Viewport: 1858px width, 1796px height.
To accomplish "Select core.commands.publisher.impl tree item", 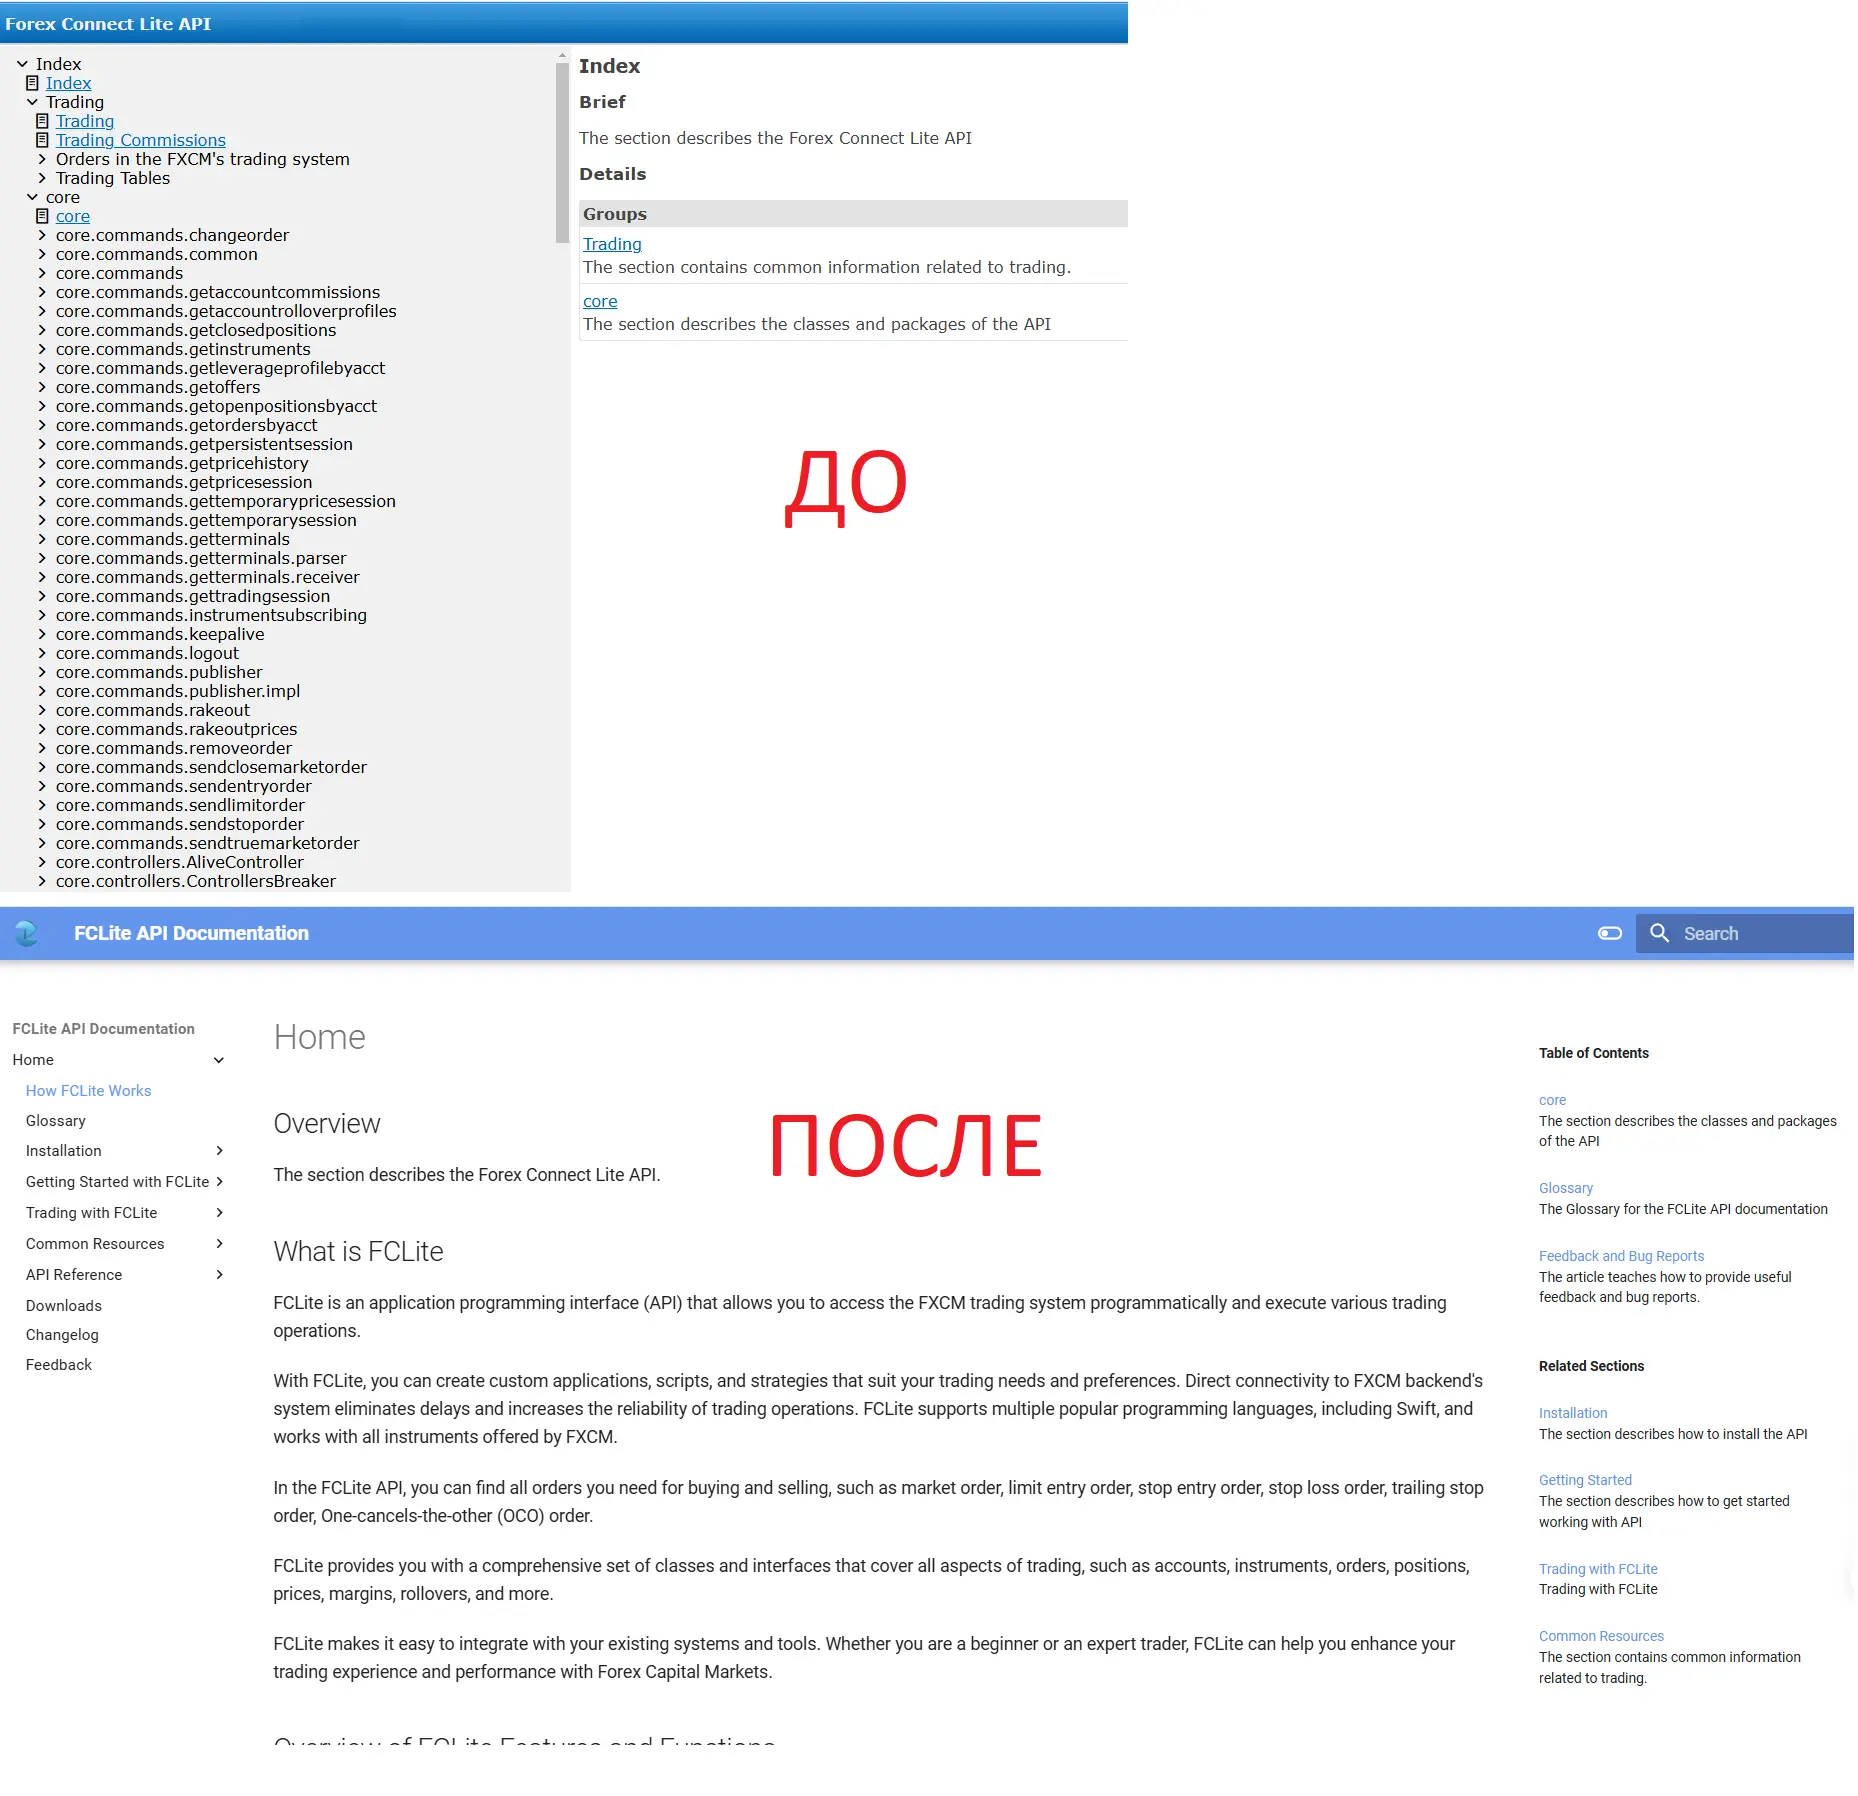I will point(178,691).
